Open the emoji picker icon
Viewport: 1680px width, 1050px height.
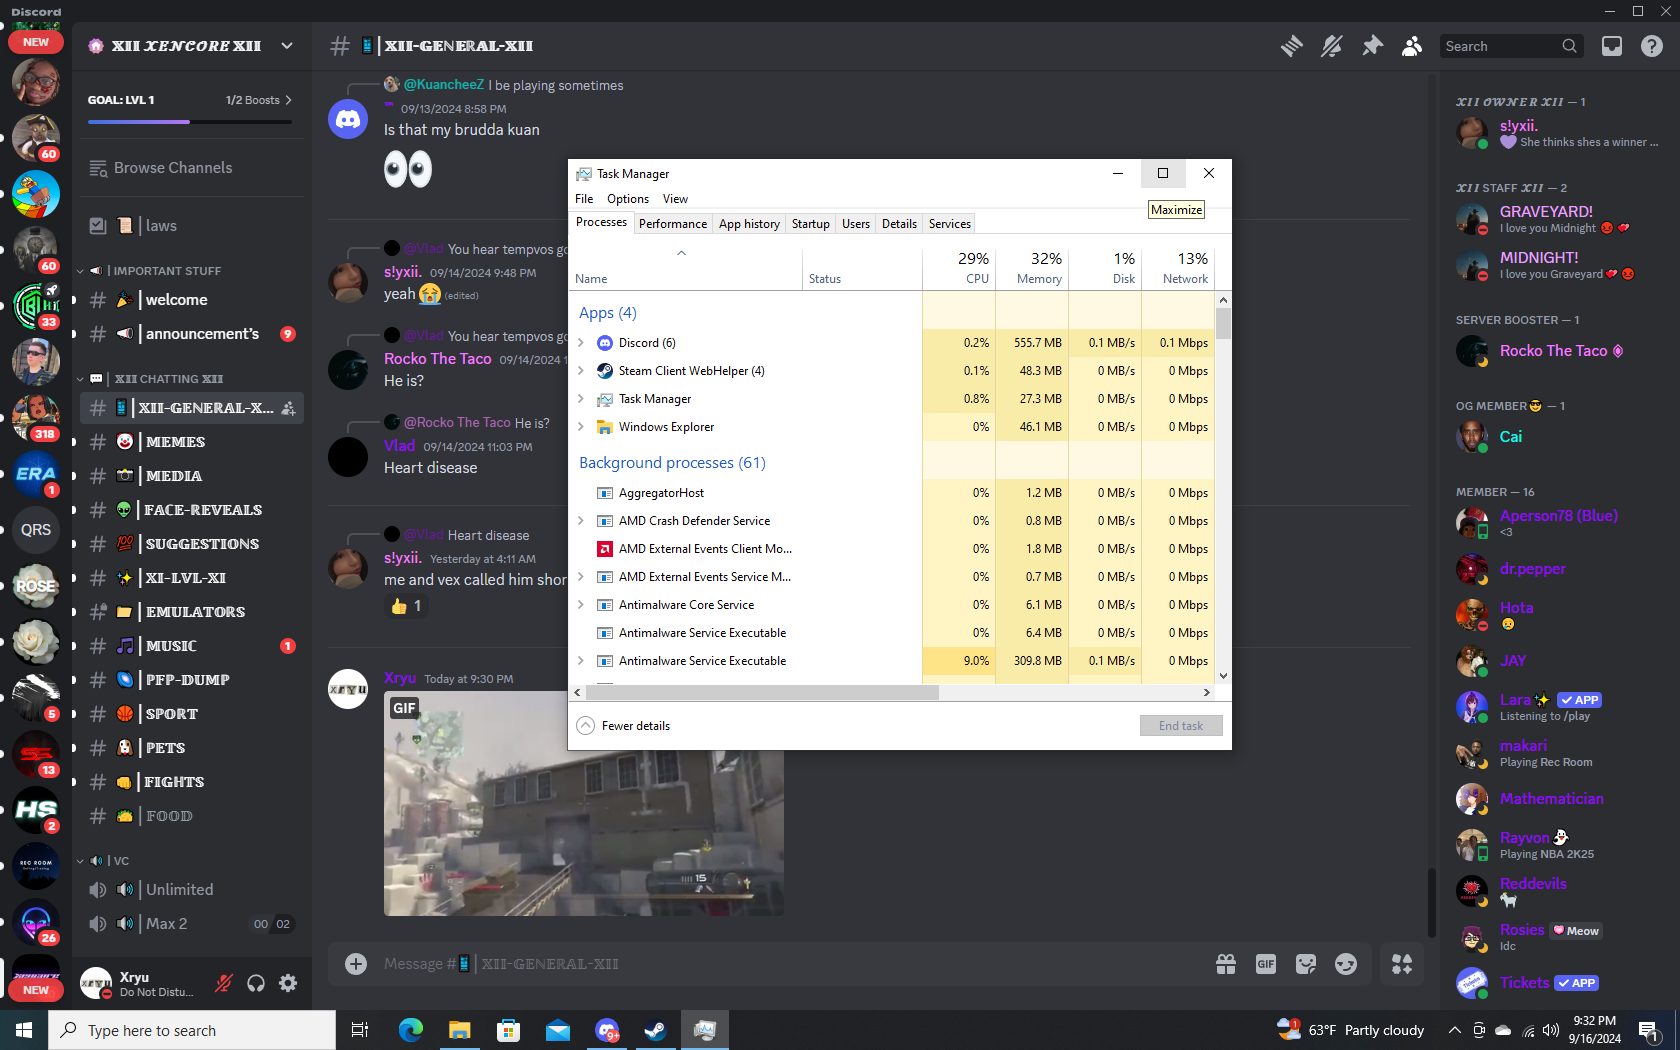pyautogui.click(x=1346, y=964)
